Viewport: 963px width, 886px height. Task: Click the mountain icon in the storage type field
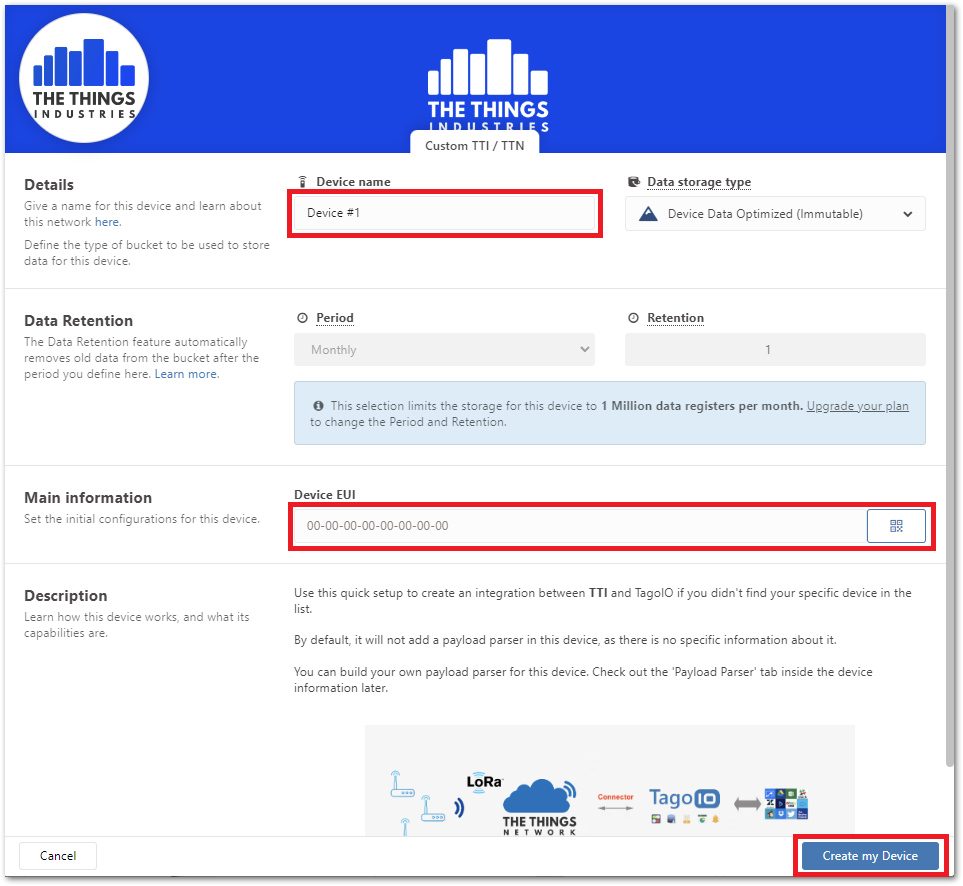tap(648, 213)
